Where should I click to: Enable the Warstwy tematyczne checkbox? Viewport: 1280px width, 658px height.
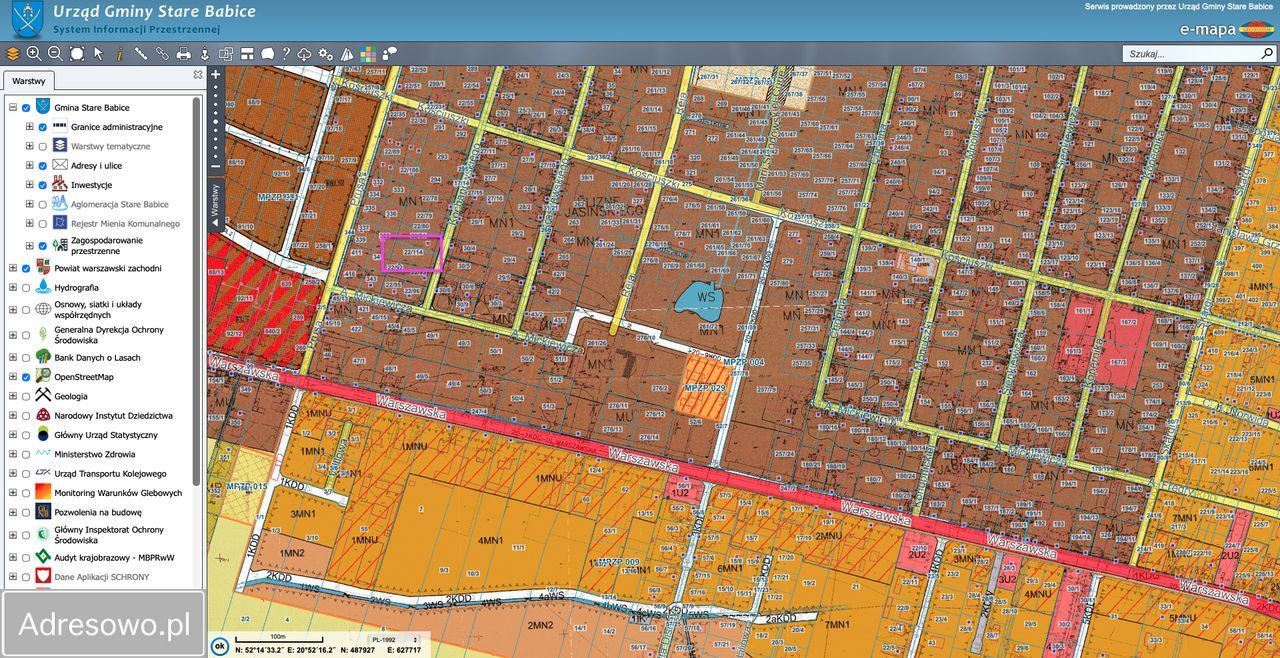43,147
